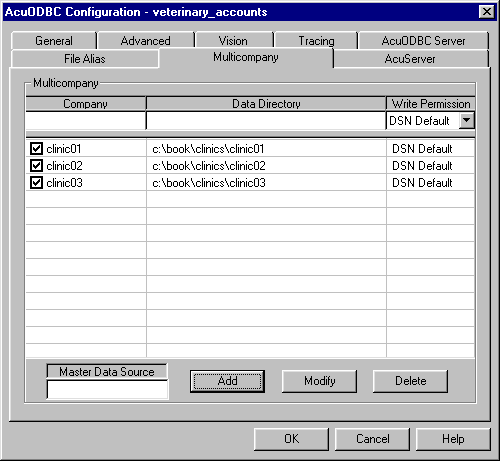The image size is (500, 461).
Task: Click path c:\book\clinics\clinic03
Action: [209, 183]
